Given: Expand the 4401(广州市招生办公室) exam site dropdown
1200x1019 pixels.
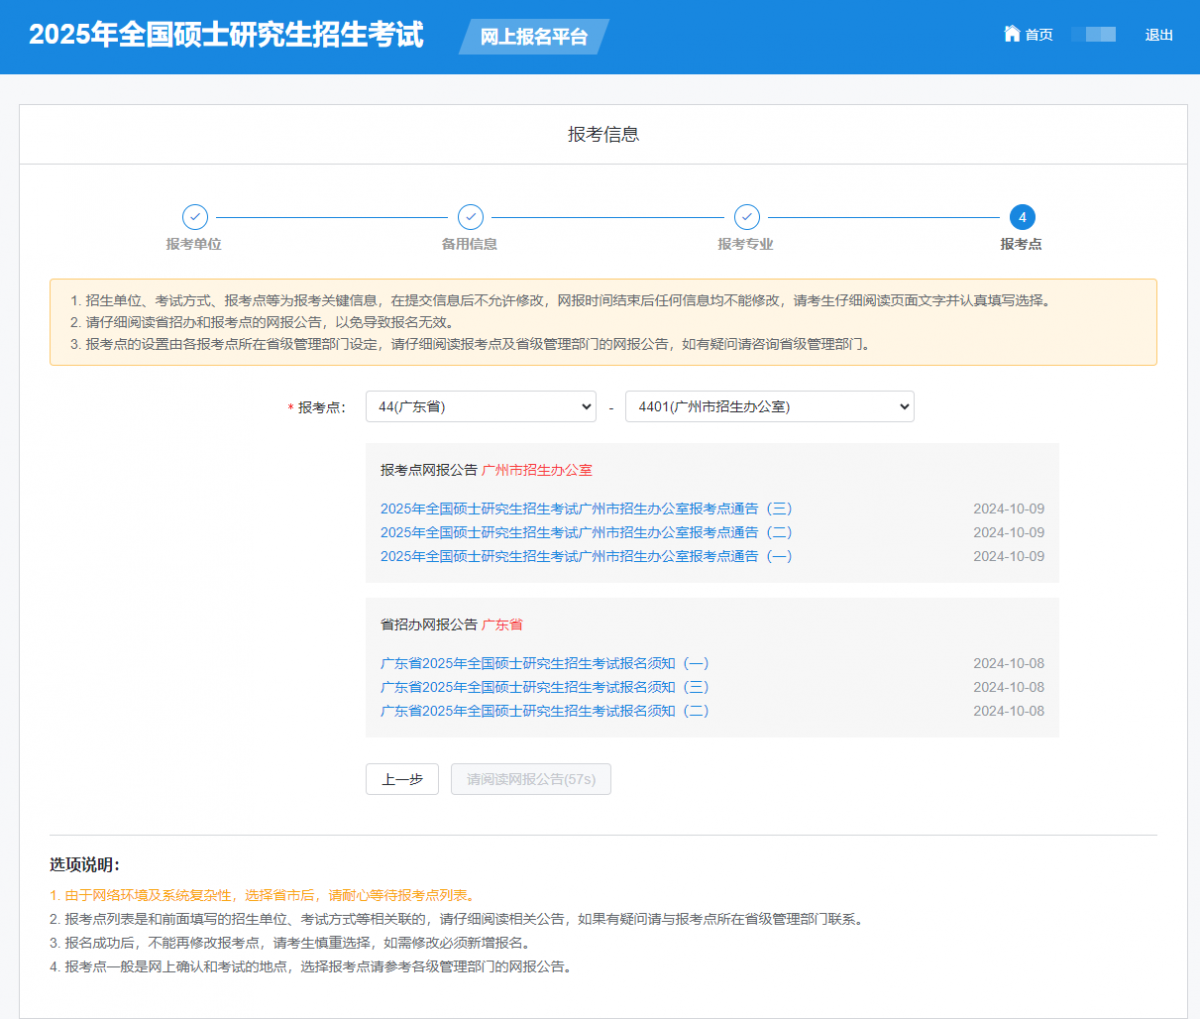Looking at the screenshot, I should [x=769, y=407].
